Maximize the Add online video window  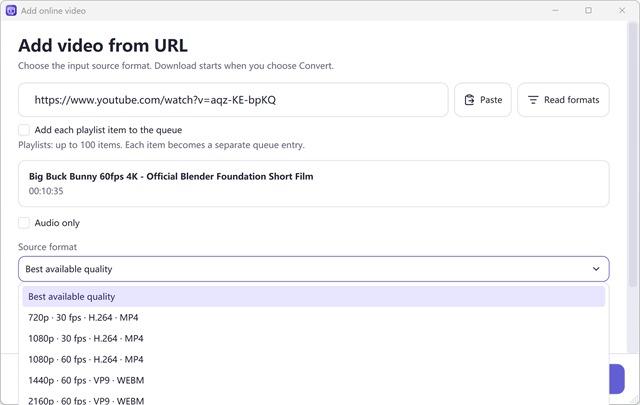pos(588,10)
